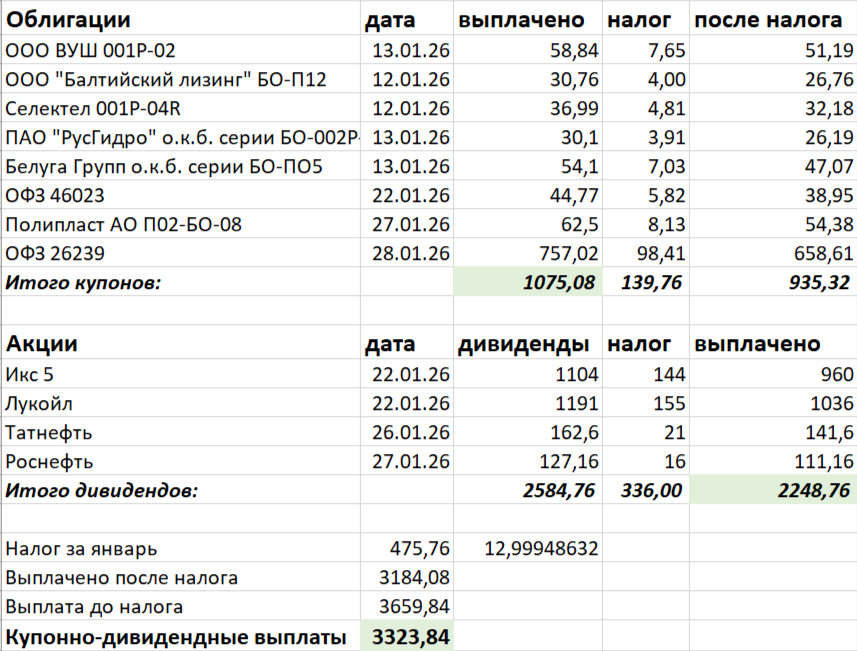Click value 3659,84
This screenshot has width=857, height=651.
click(x=407, y=606)
